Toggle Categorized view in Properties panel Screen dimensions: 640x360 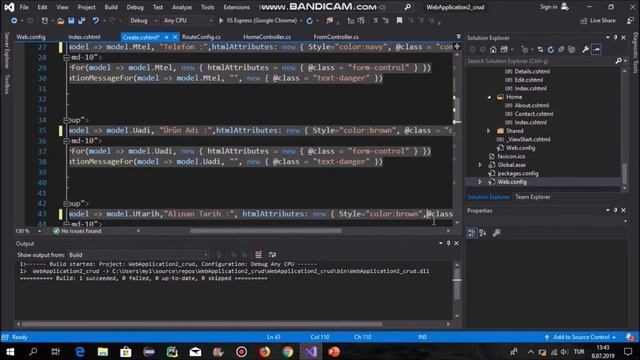(x=471, y=233)
